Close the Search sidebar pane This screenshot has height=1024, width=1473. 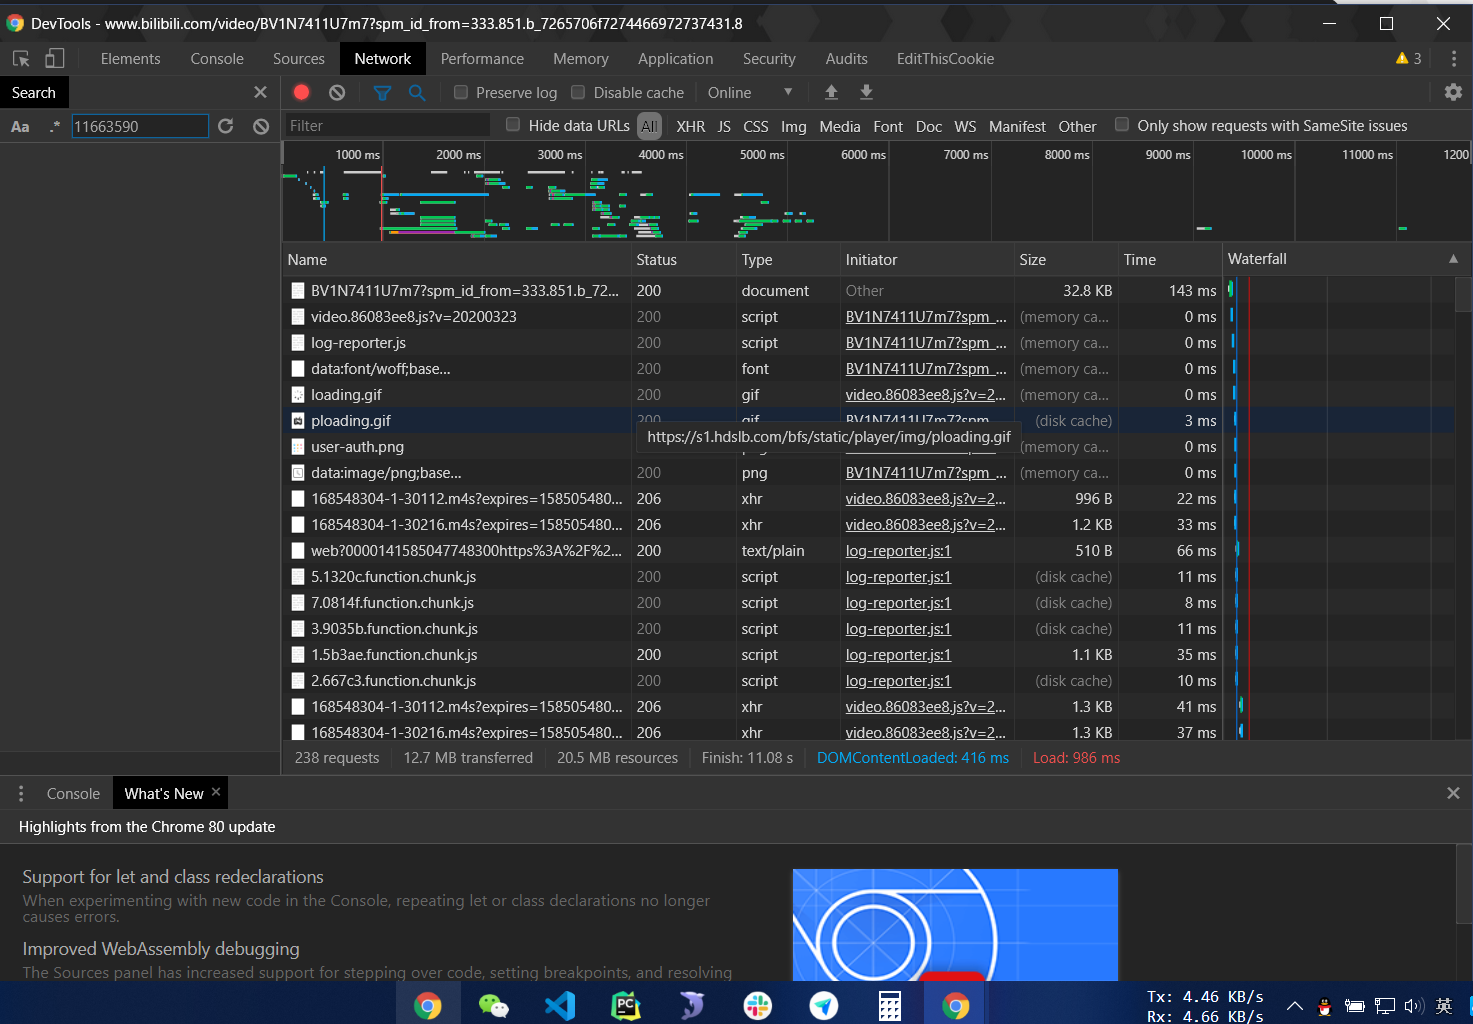pos(260,92)
